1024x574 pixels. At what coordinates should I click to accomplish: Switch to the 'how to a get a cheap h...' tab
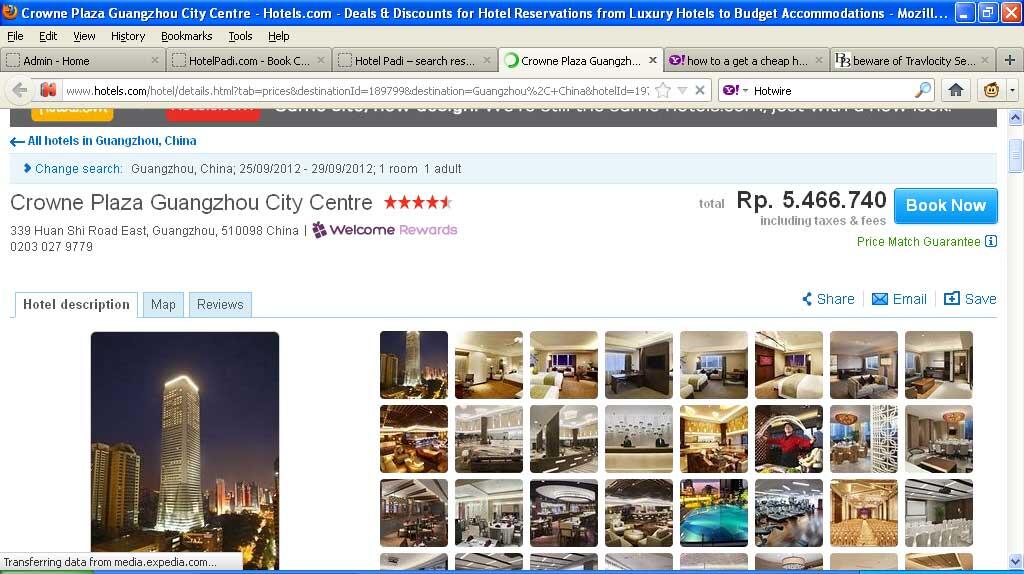click(x=746, y=60)
